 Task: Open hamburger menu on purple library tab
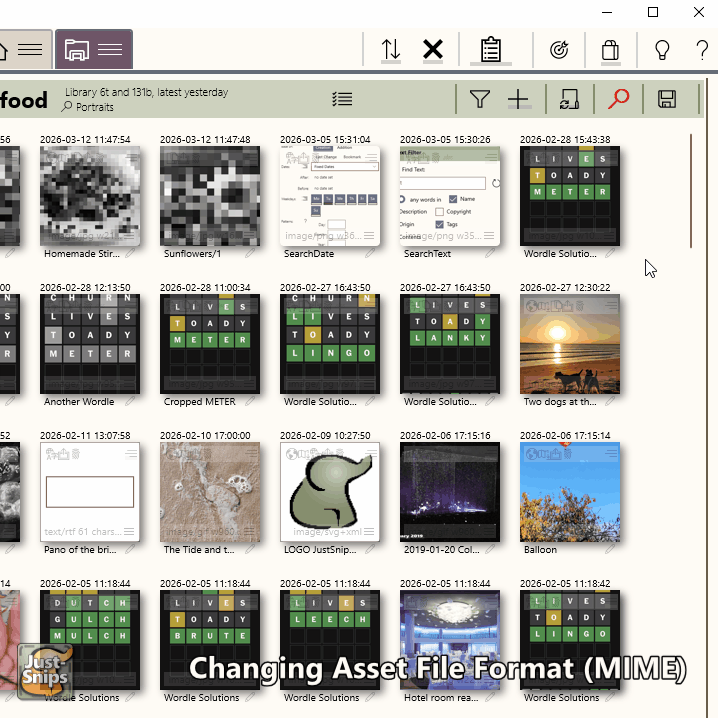pos(110,49)
